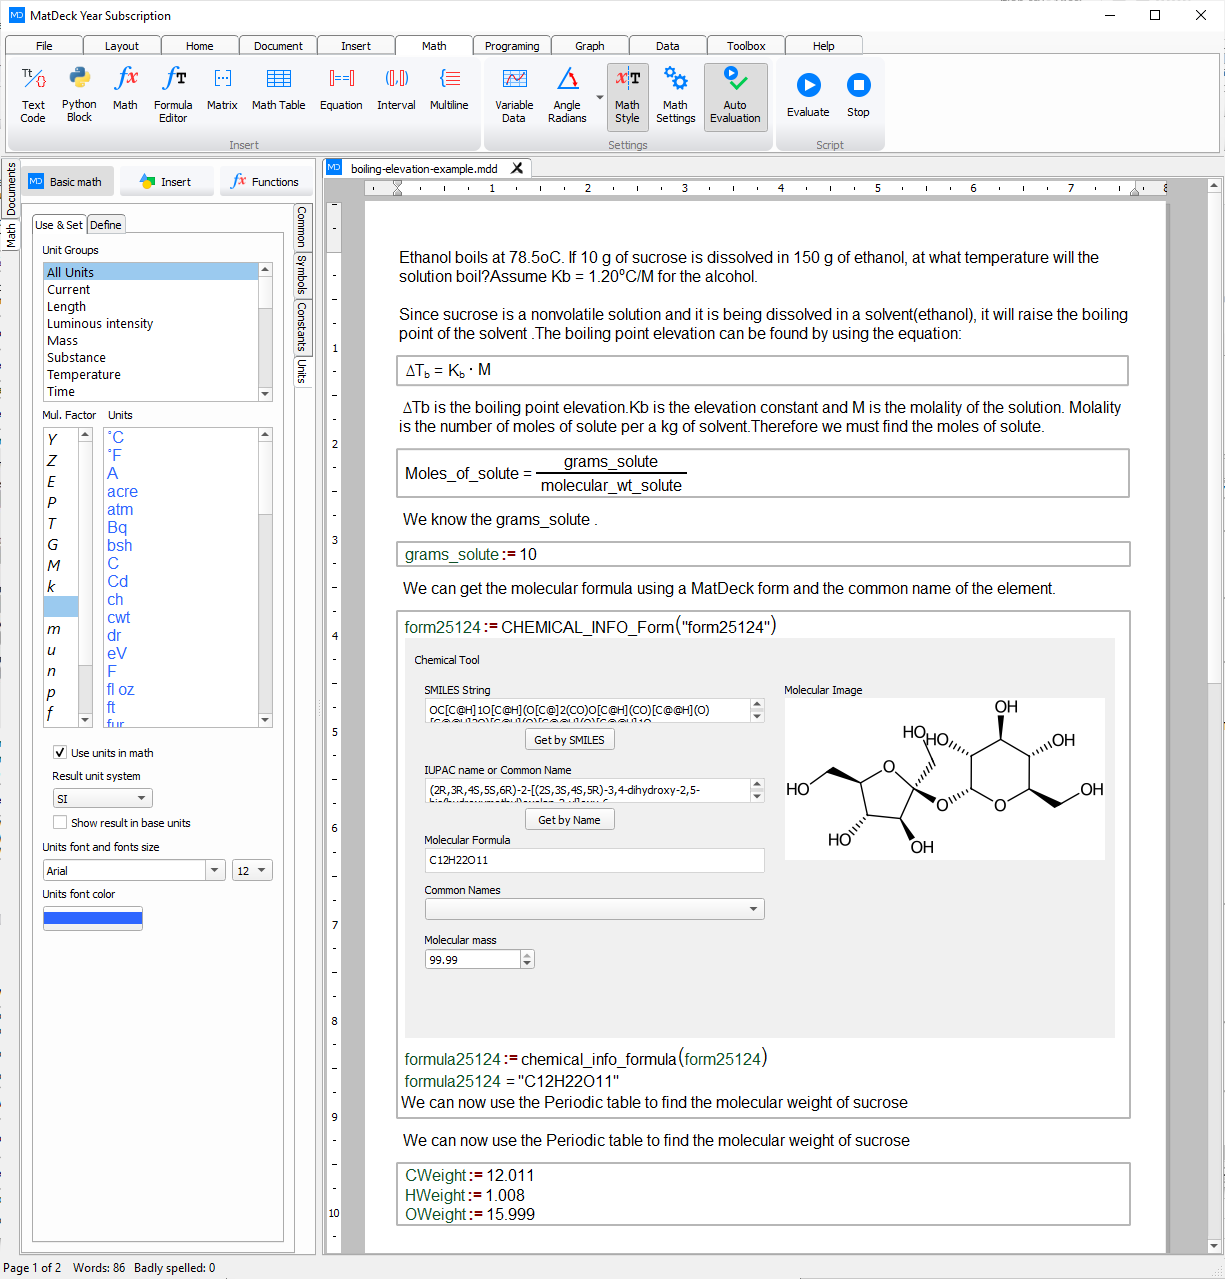
Task: Select the Use & Set tab
Action: (59, 225)
